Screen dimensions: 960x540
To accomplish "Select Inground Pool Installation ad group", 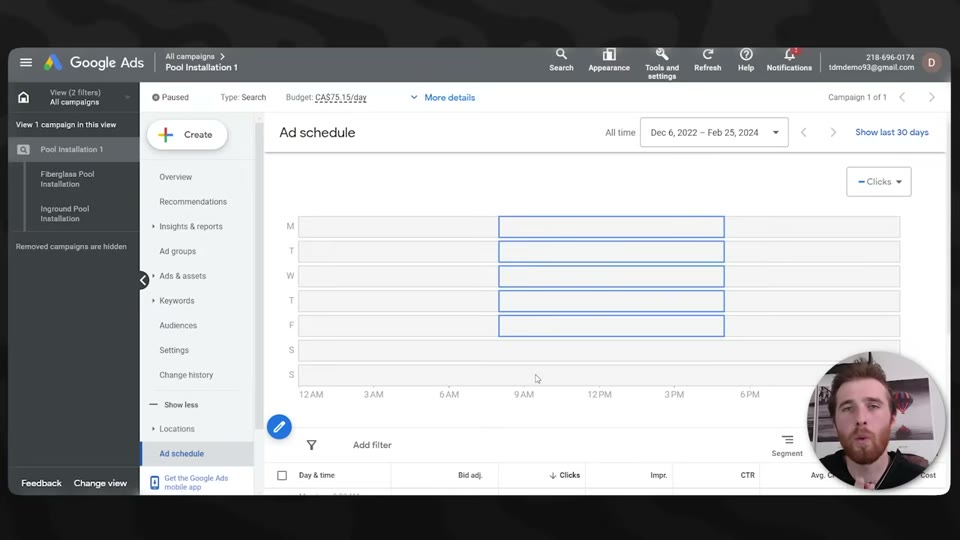I will pyautogui.click(x=64, y=214).
